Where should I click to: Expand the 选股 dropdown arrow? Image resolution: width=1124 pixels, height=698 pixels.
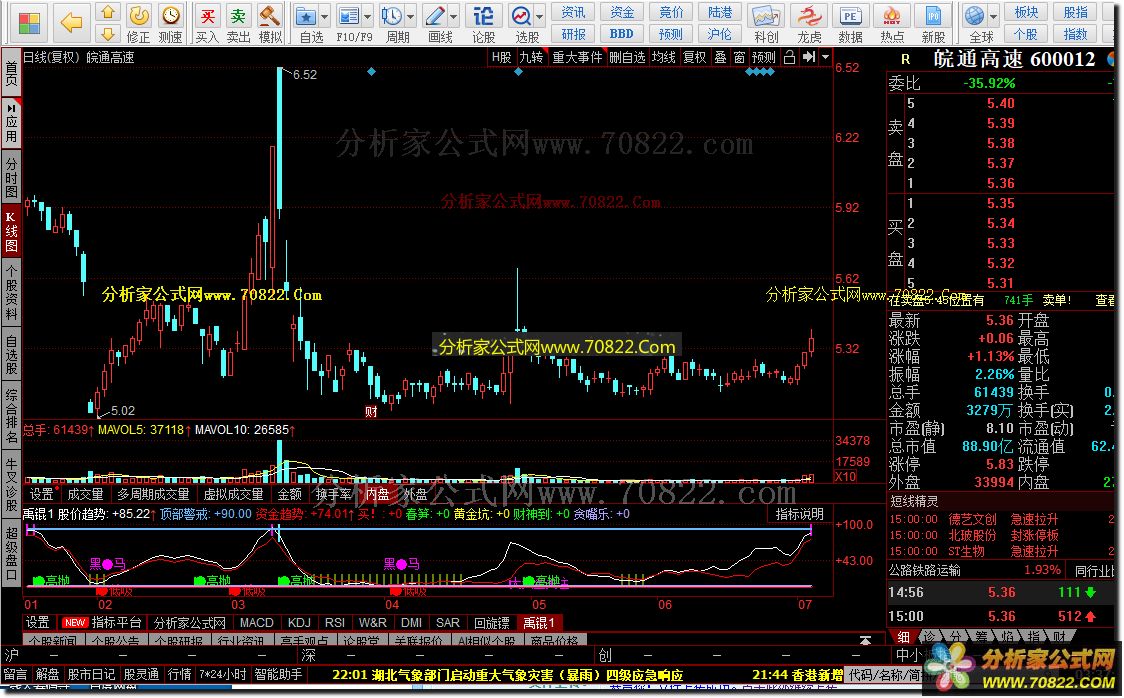[x=540, y=16]
